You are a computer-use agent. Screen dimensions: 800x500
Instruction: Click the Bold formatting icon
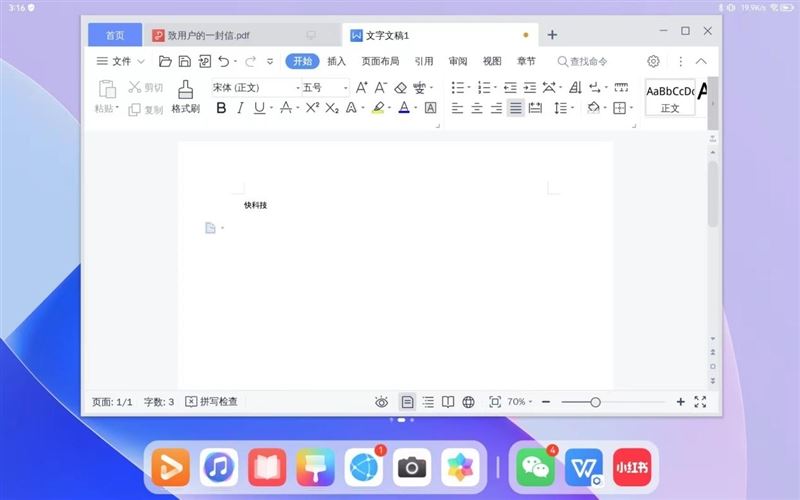pos(221,108)
